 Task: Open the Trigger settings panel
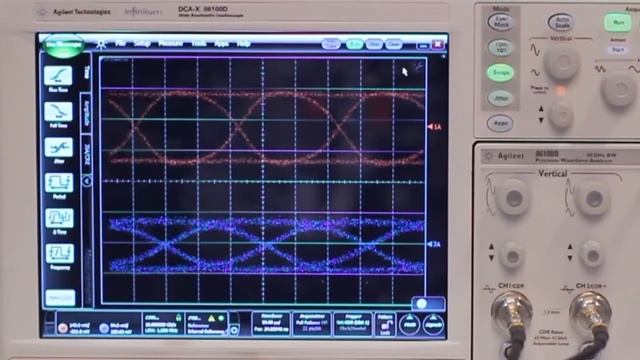[353, 324]
